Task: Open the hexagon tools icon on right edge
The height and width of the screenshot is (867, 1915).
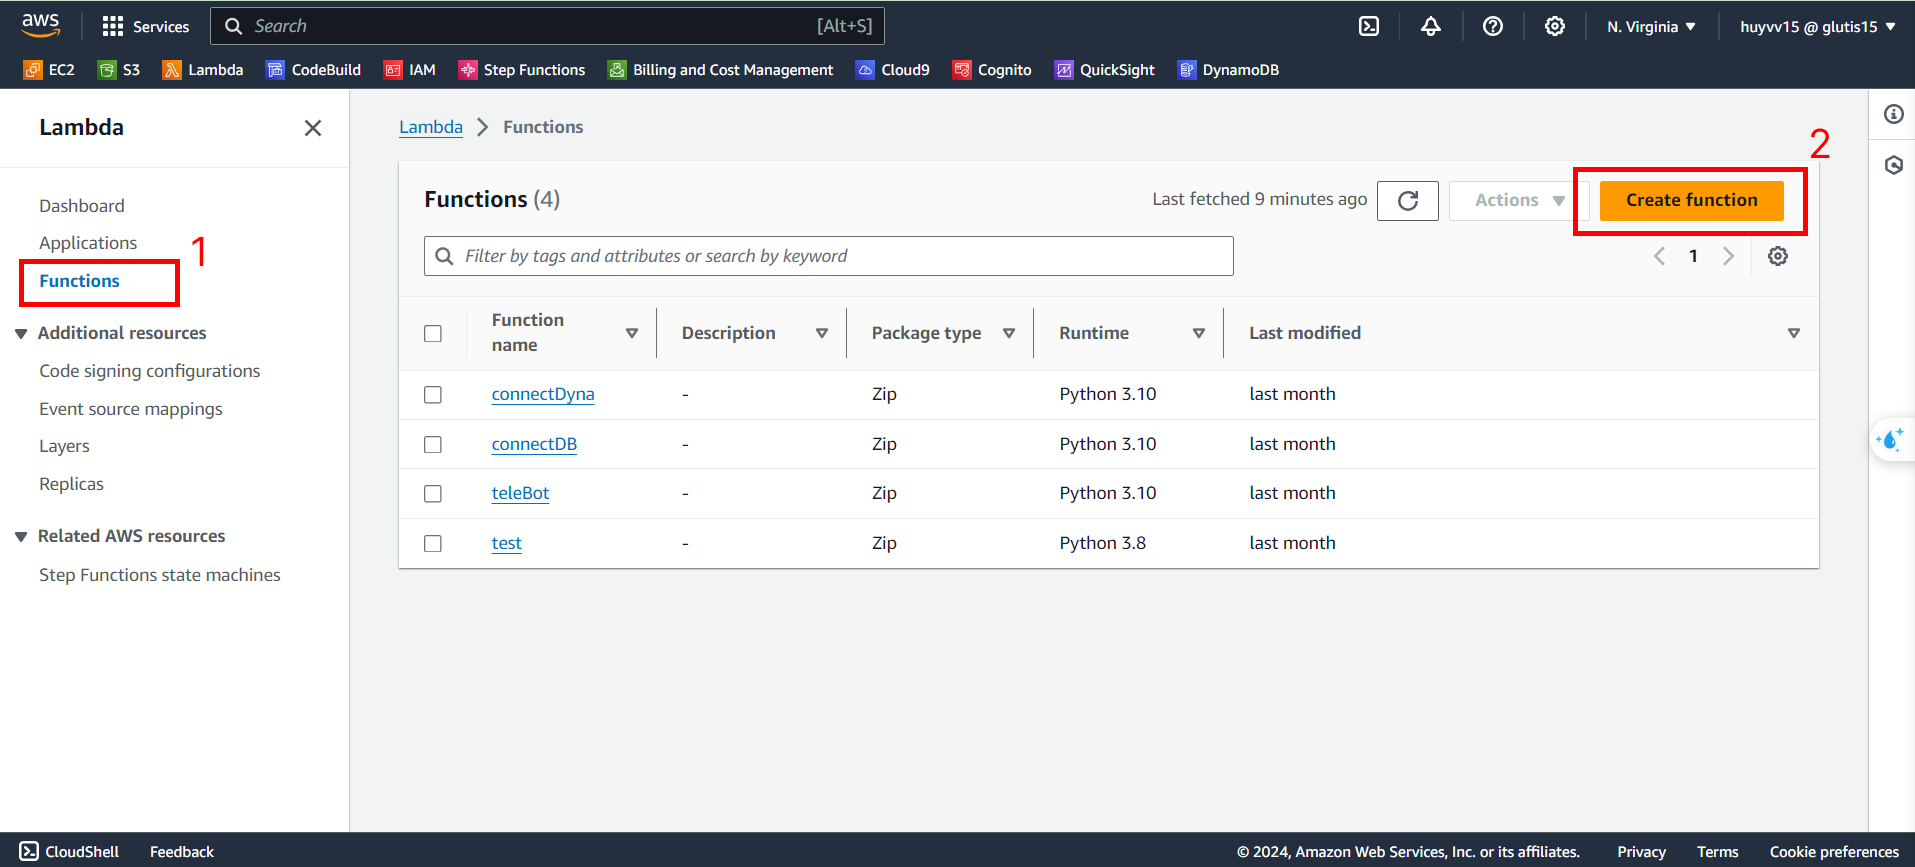Action: (1893, 165)
